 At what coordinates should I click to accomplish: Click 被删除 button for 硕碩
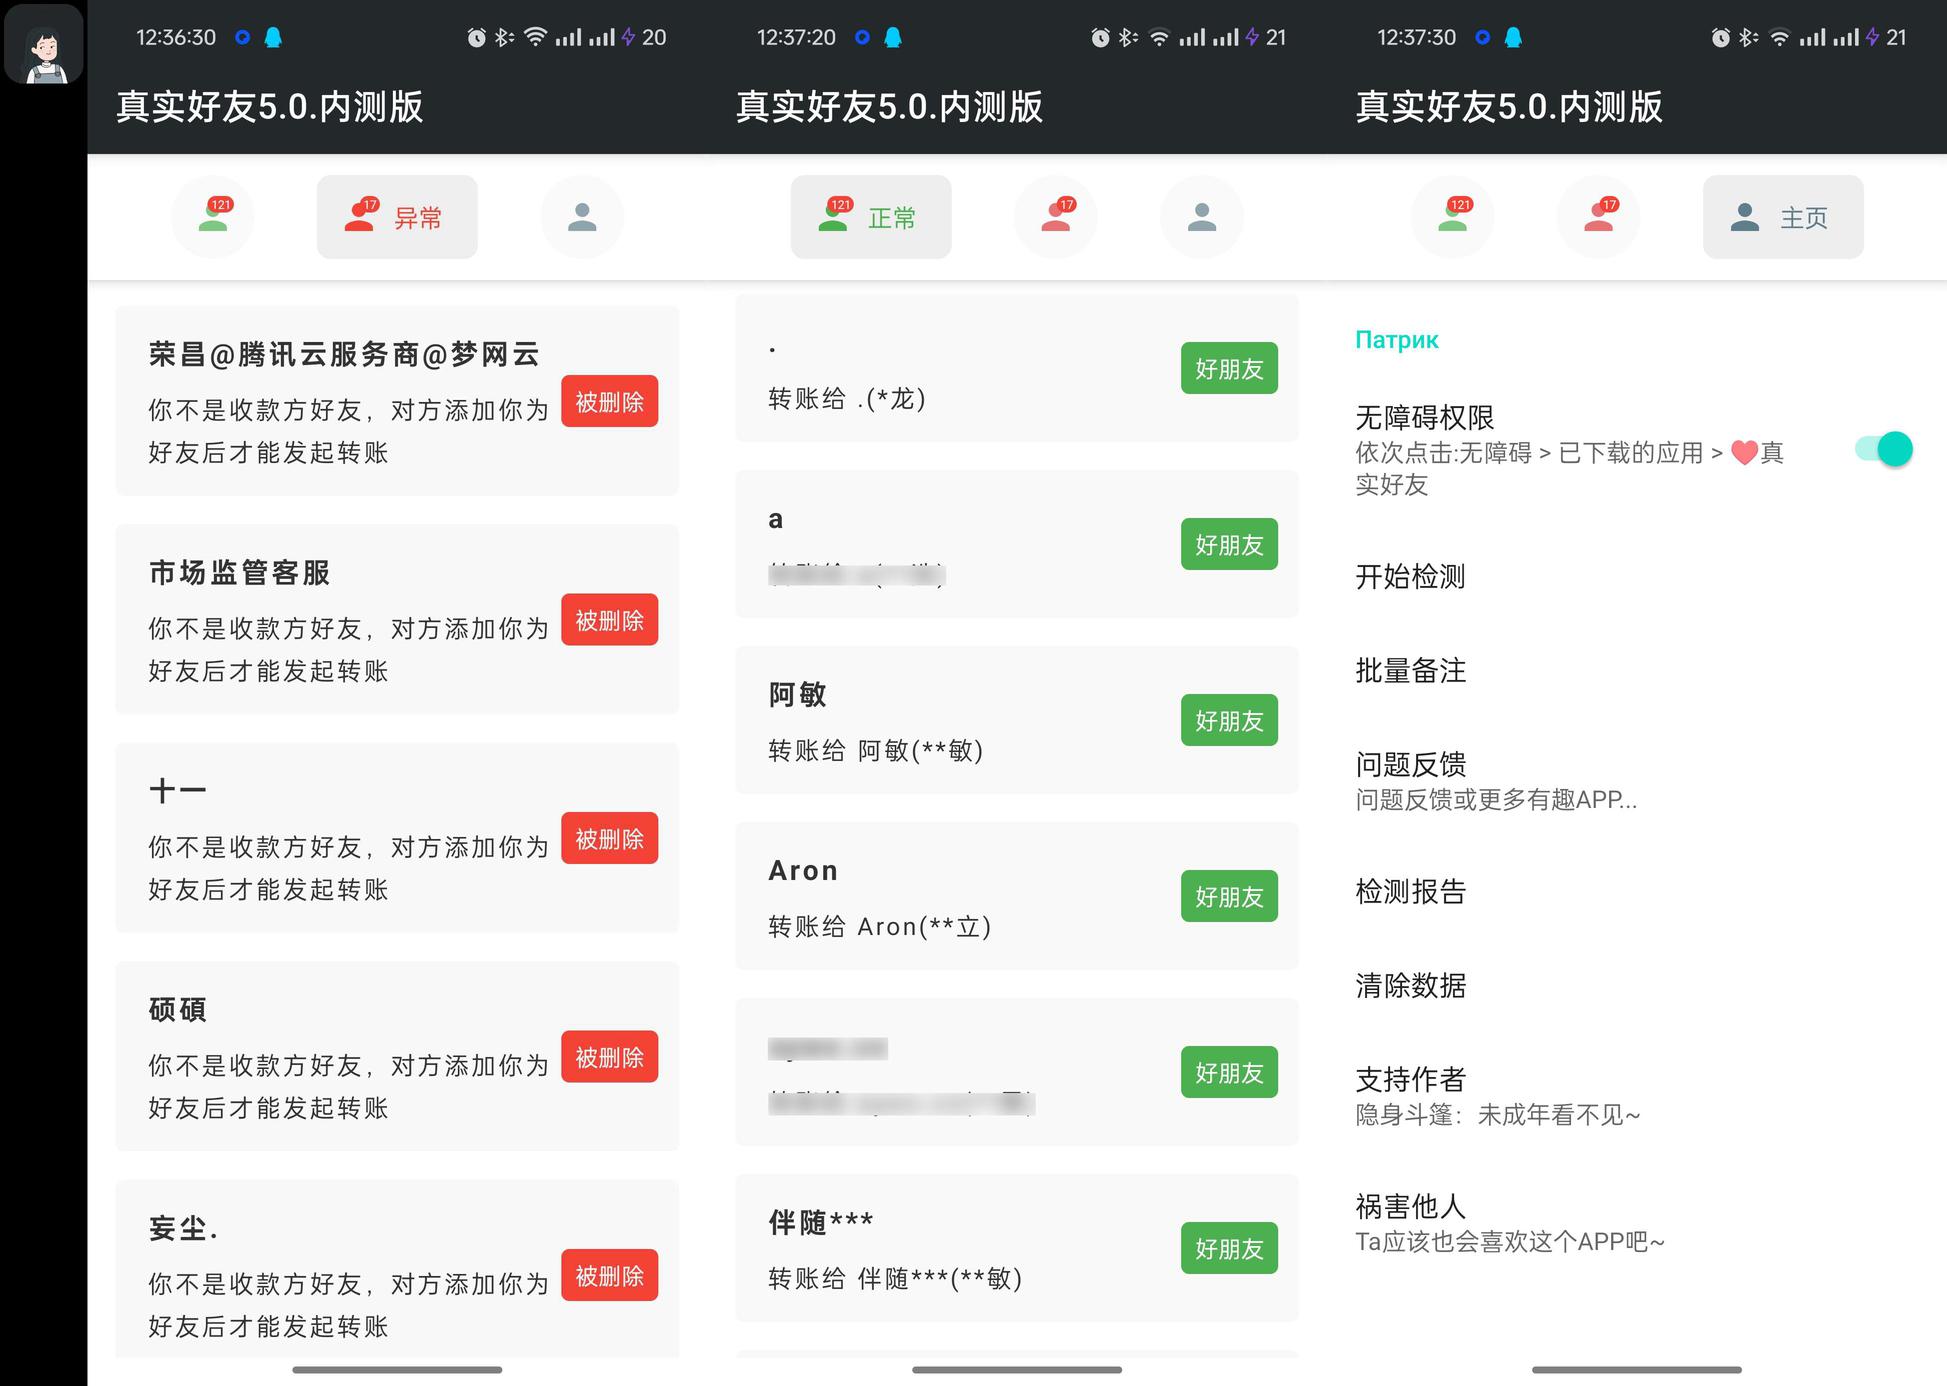tap(609, 1057)
